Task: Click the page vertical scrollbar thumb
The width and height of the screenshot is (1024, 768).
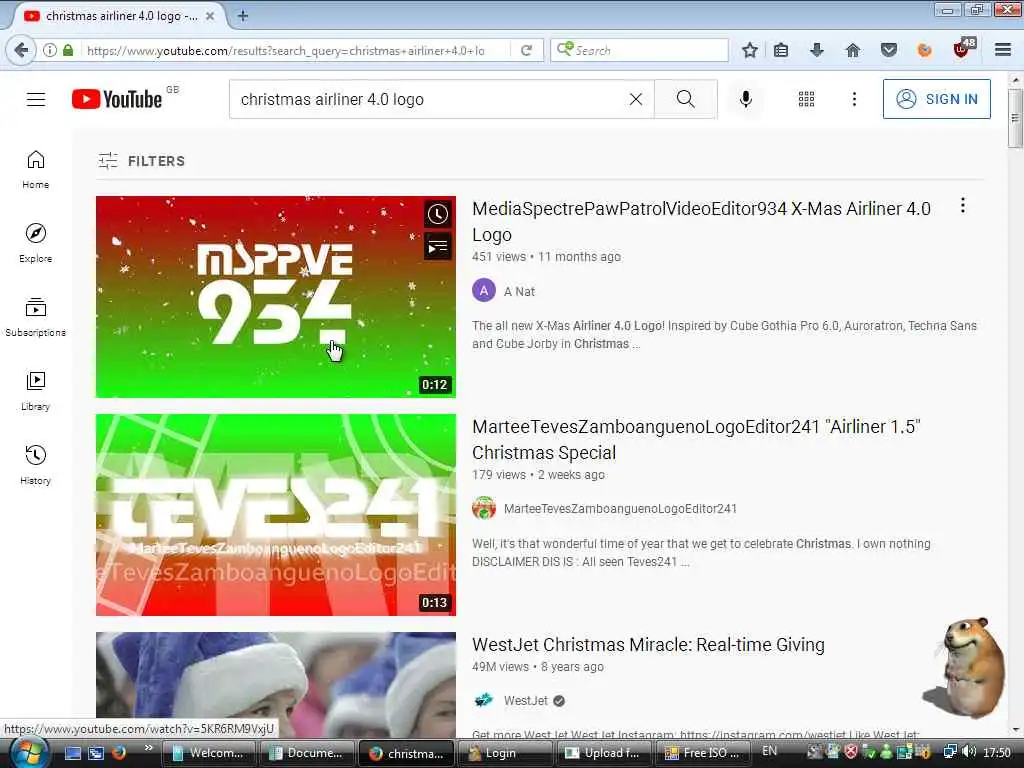Action: coord(1015,118)
